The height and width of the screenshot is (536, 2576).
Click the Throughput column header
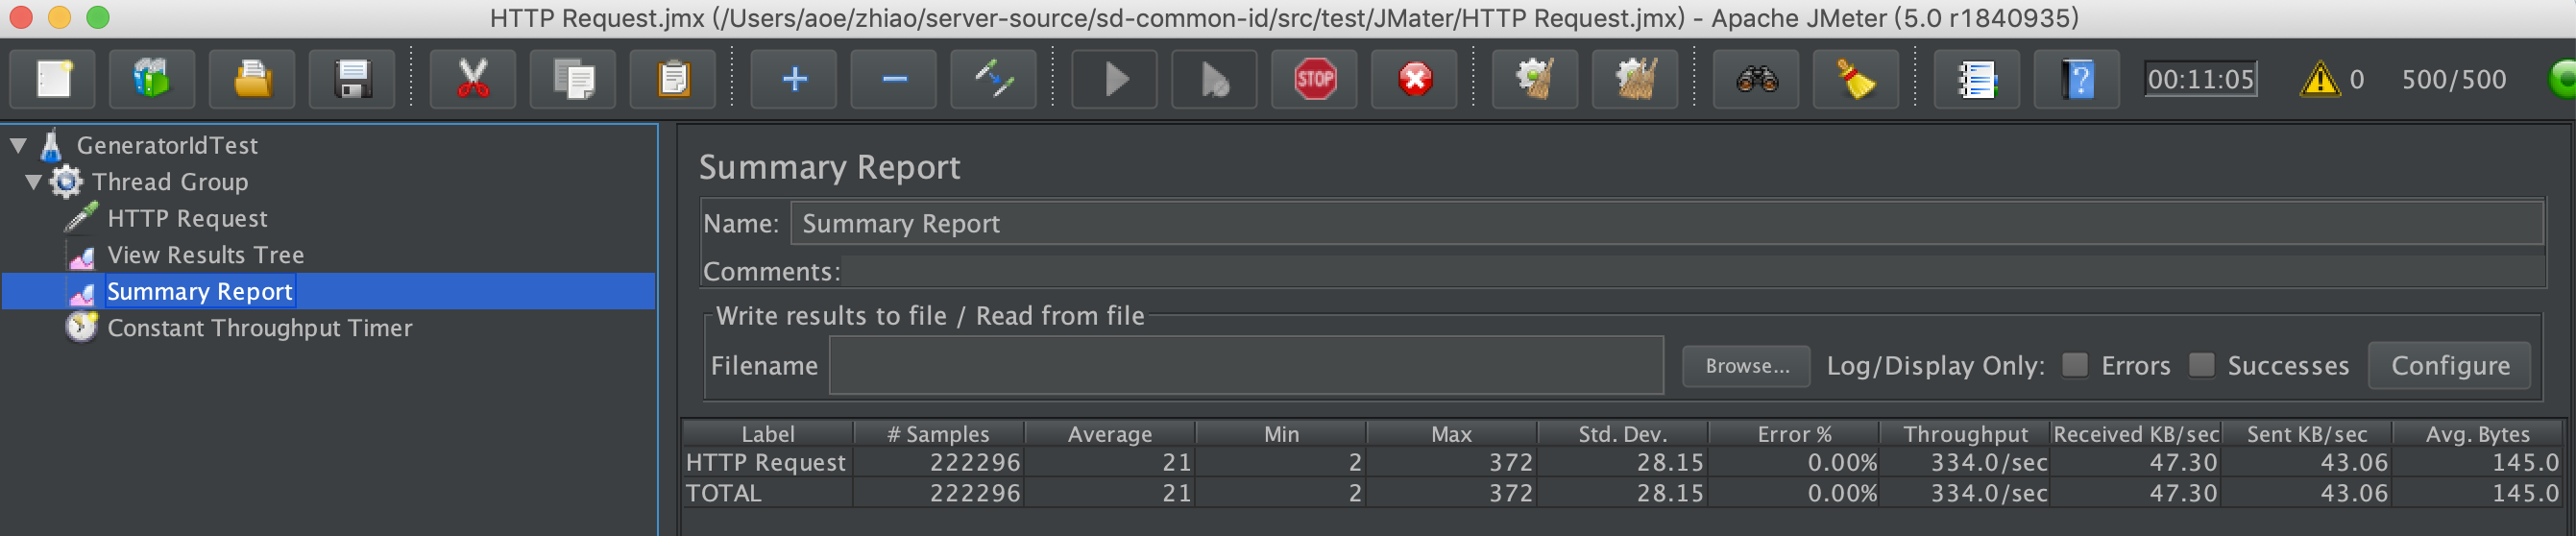pos(1965,434)
